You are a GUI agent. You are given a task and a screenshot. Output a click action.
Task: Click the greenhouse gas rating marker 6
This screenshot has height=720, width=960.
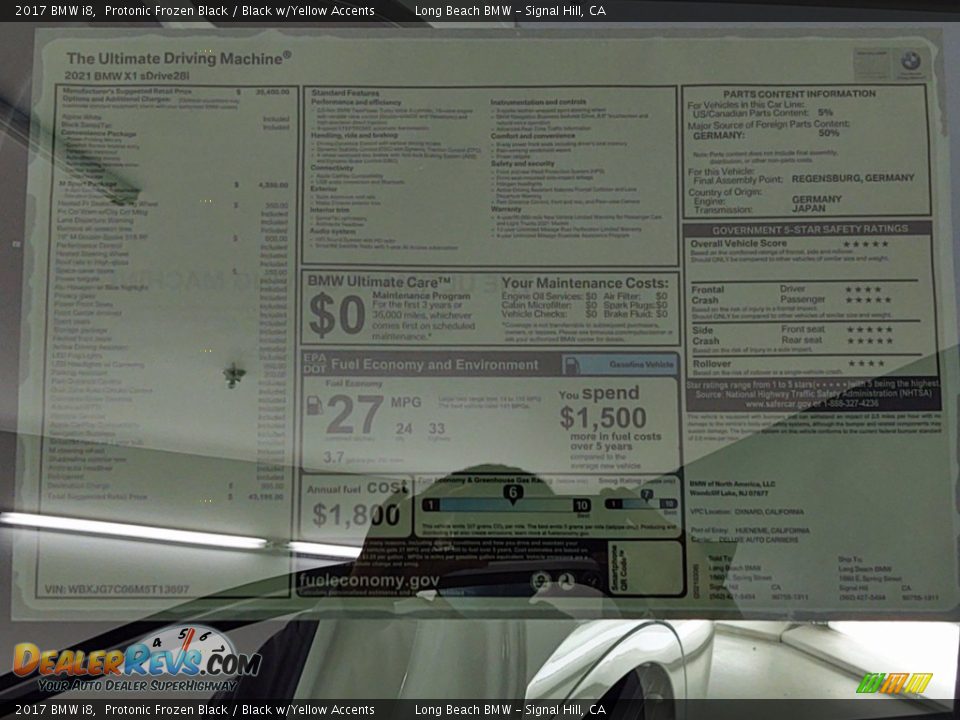[x=512, y=493]
